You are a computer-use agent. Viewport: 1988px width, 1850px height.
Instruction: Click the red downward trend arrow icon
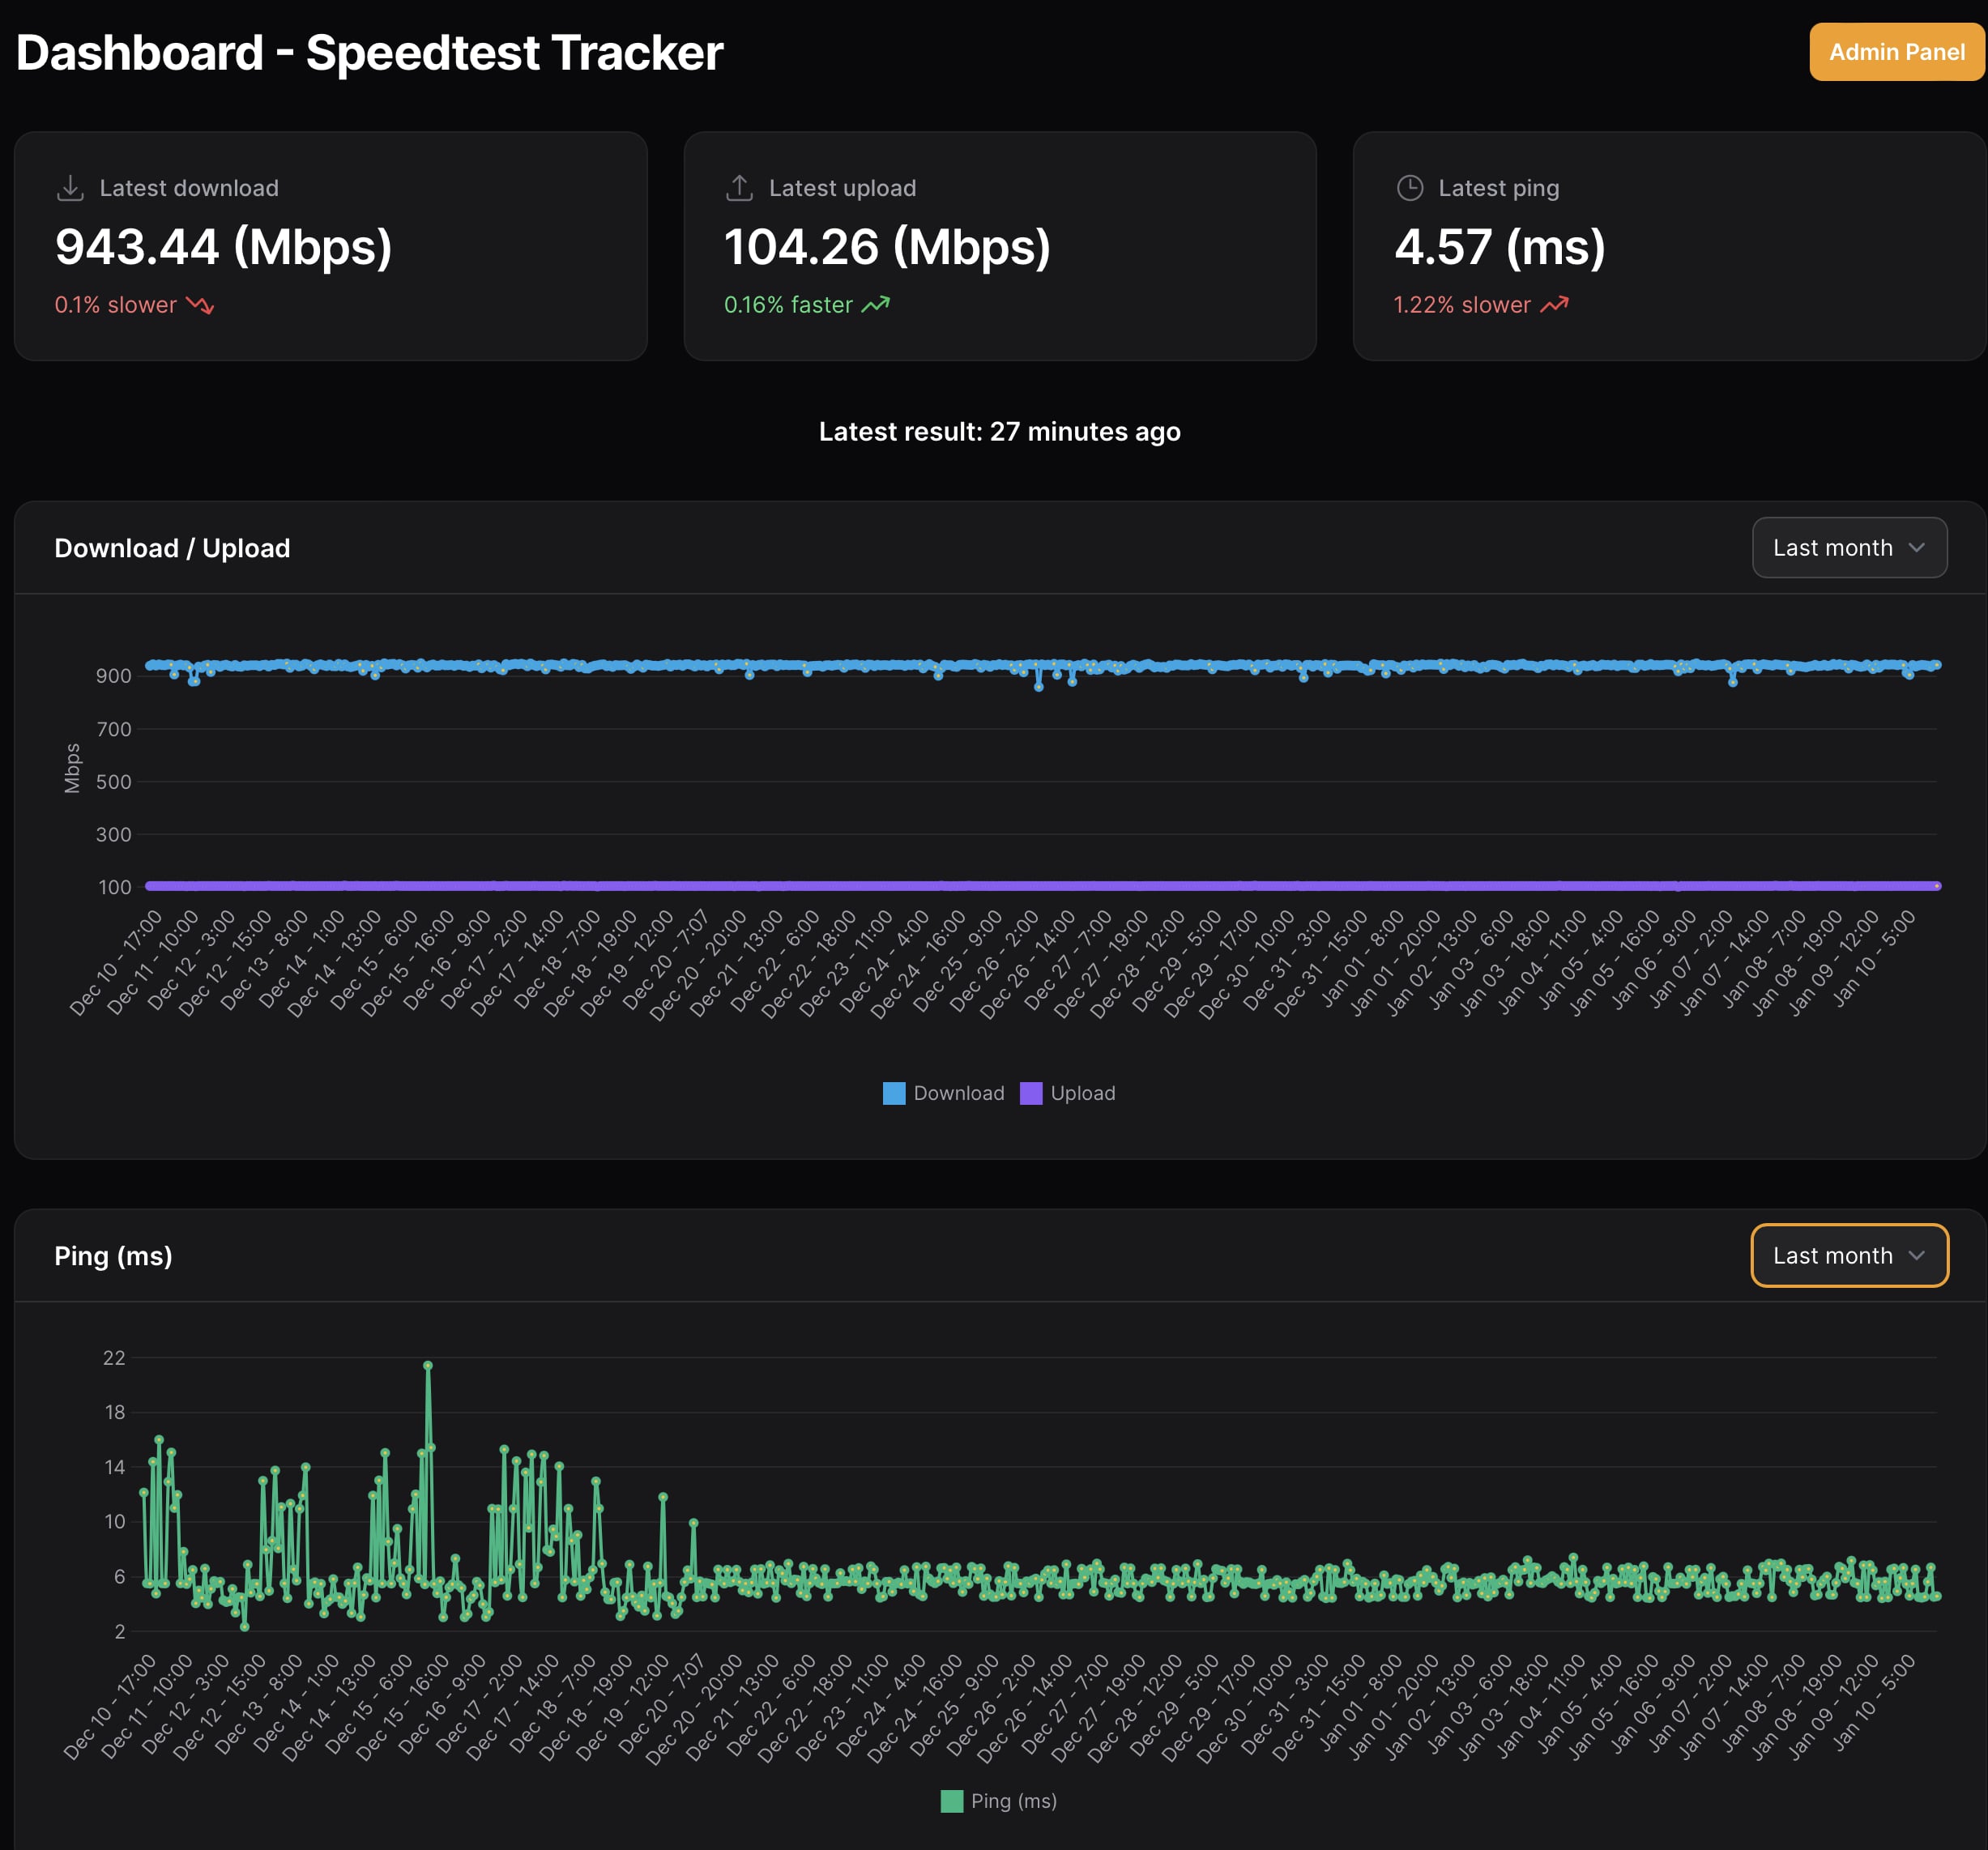200,305
